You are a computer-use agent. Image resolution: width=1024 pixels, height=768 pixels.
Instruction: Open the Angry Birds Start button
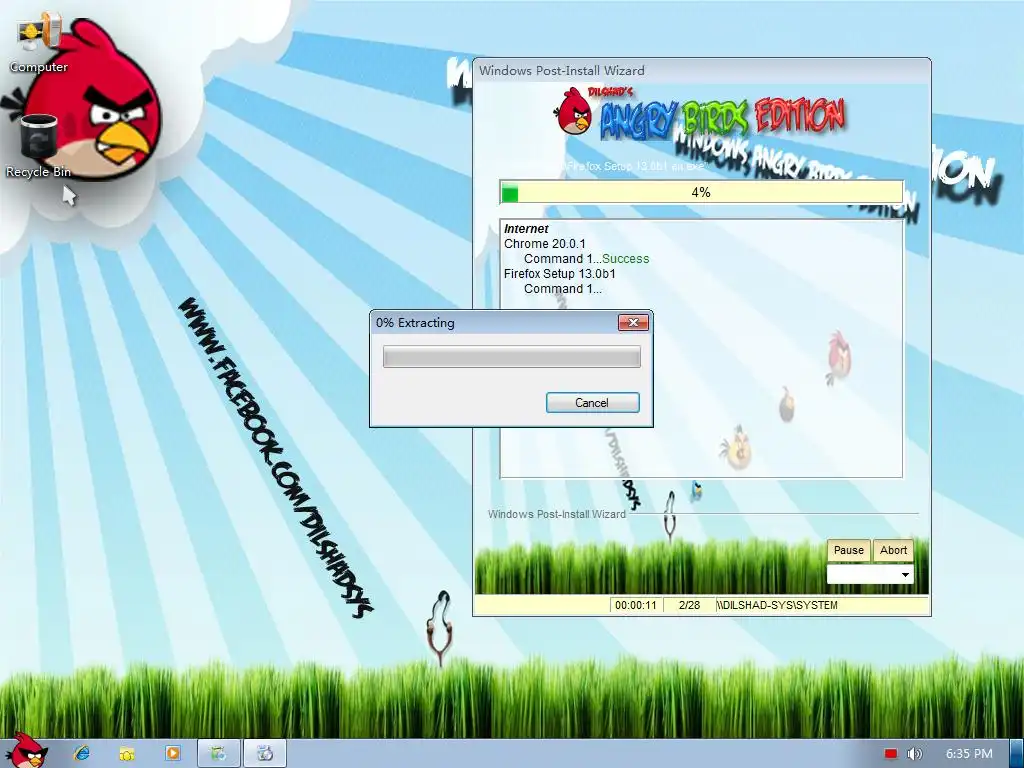coord(27,751)
